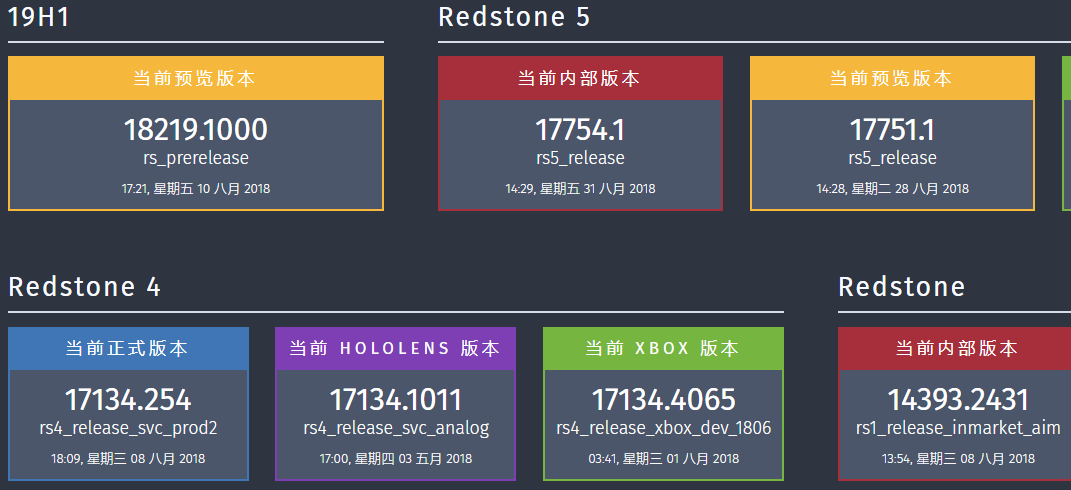
Task: Select yellow 当前预览版本 header in 19H1
Action: (x=196, y=78)
